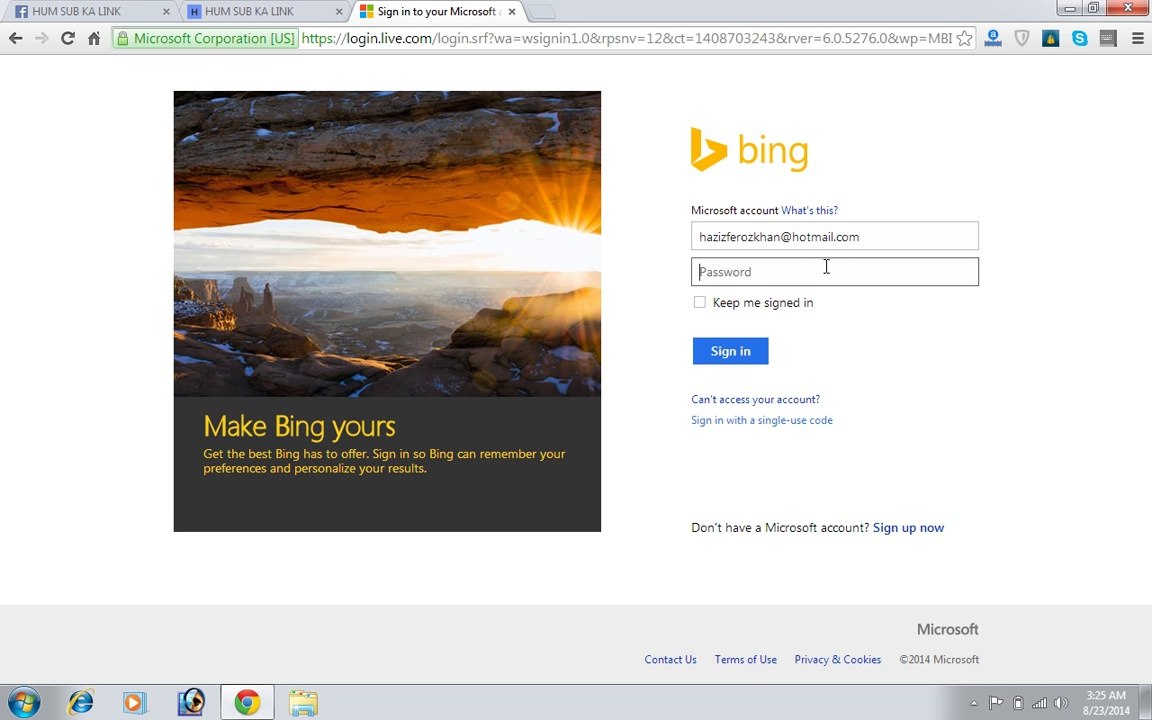Open the Chrome menu hamburger icon
Image resolution: width=1152 pixels, height=720 pixels.
pos(1137,38)
